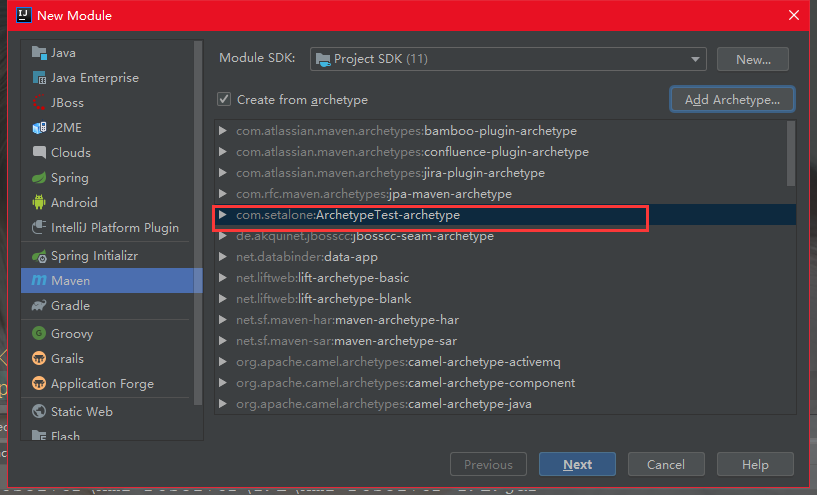
Task: Click the Clouds speech-bubble icon
Action: 39,152
